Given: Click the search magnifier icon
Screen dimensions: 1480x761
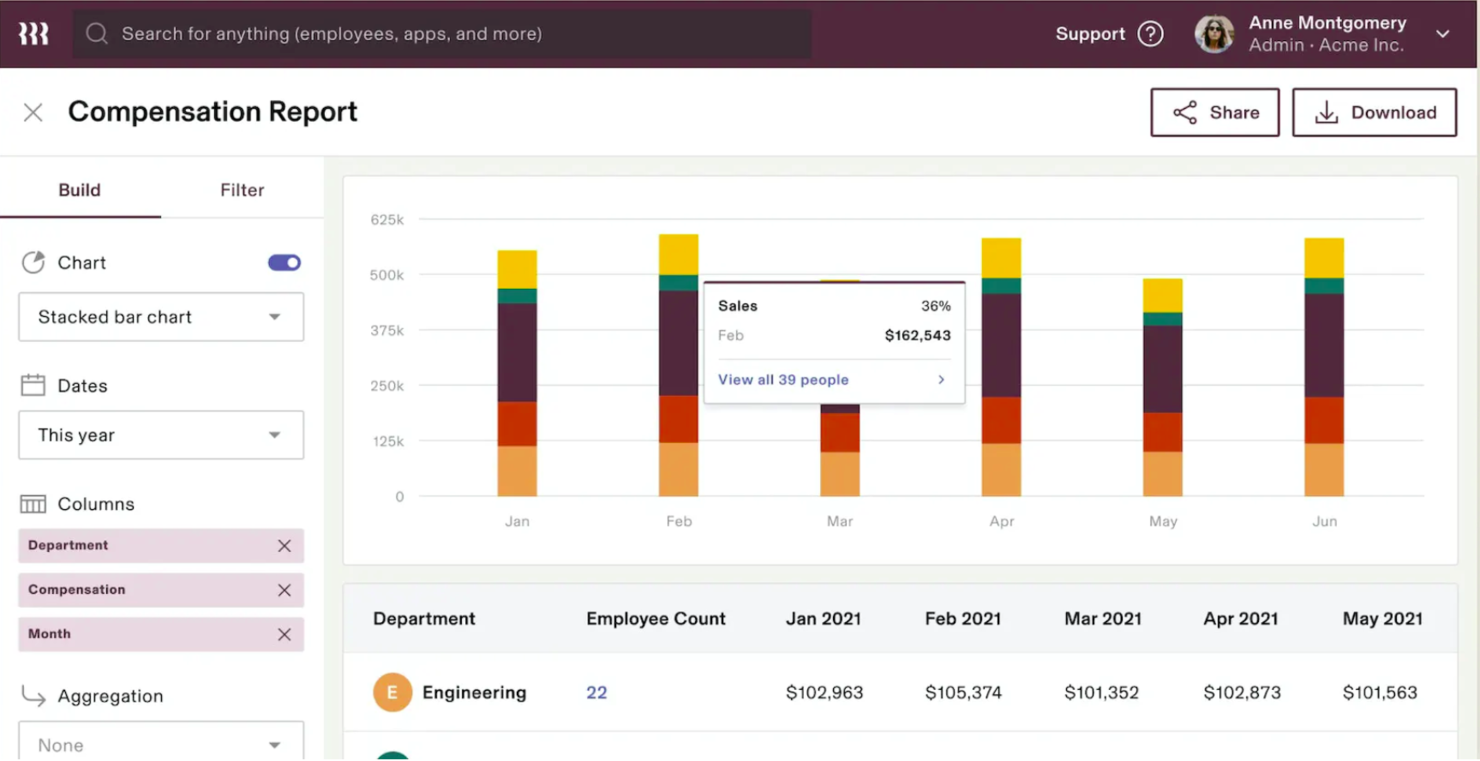Looking at the screenshot, I should click(x=97, y=34).
